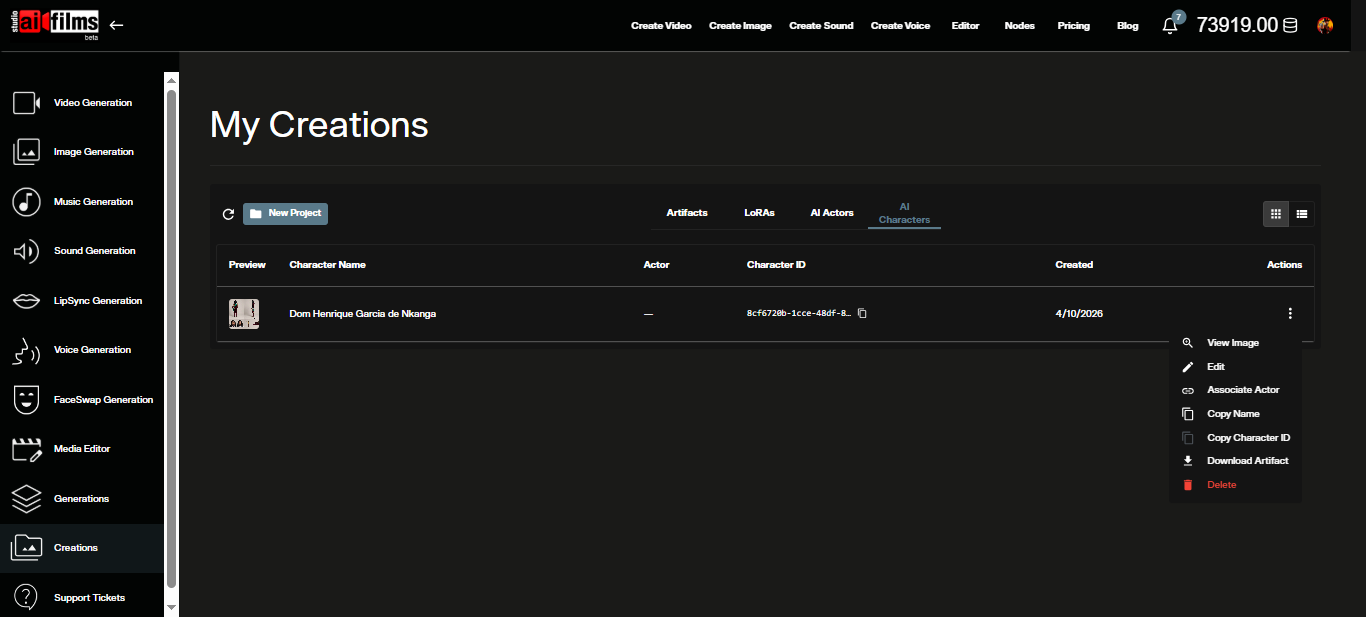The width and height of the screenshot is (1366, 617).
Task: Select the AI Actors tab
Action: [x=831, y=212]
